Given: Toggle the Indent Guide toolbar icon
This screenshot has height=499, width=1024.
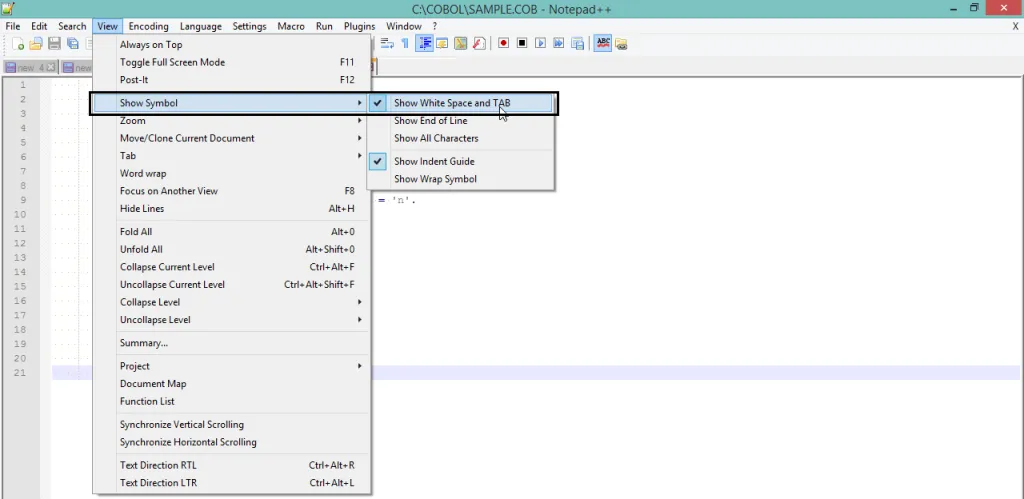Looking at the screenshot, I should [424, 43].
